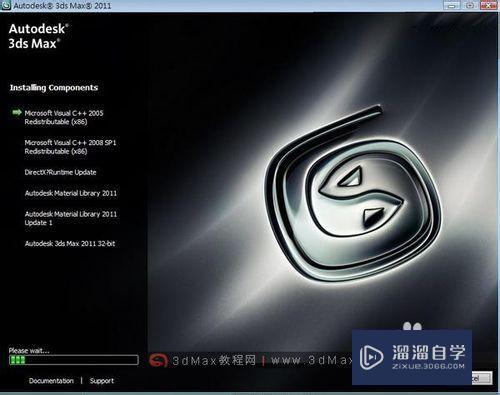Close the 3ds Max installer window
Image resolution: width=500 pixels, height=395 pixels.
[488, 5]
